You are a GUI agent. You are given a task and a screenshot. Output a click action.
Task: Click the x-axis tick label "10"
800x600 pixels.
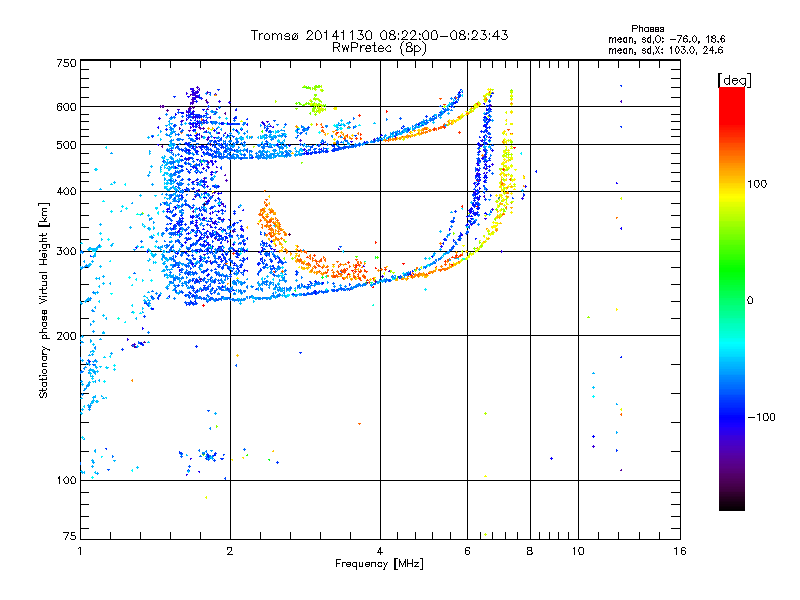coord(578,551)
